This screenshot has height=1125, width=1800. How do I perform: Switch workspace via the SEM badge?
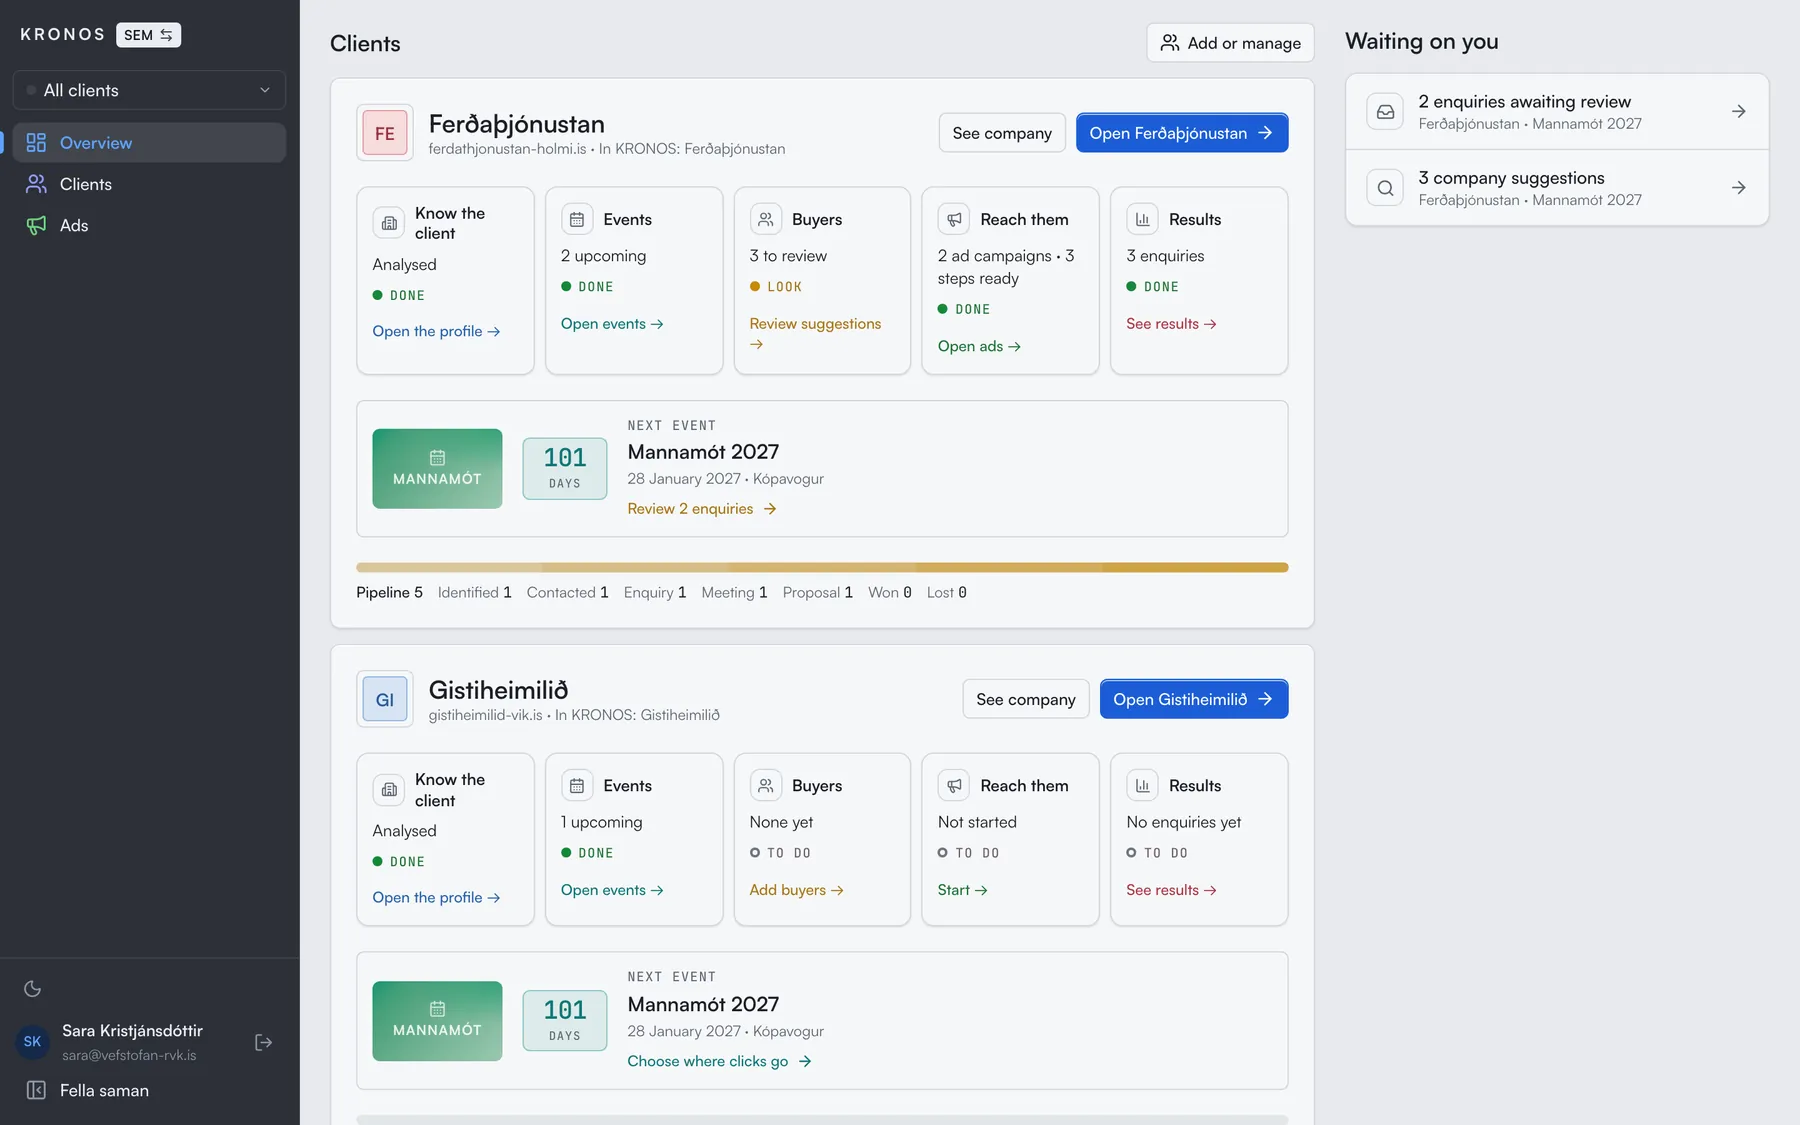(149, 35)
